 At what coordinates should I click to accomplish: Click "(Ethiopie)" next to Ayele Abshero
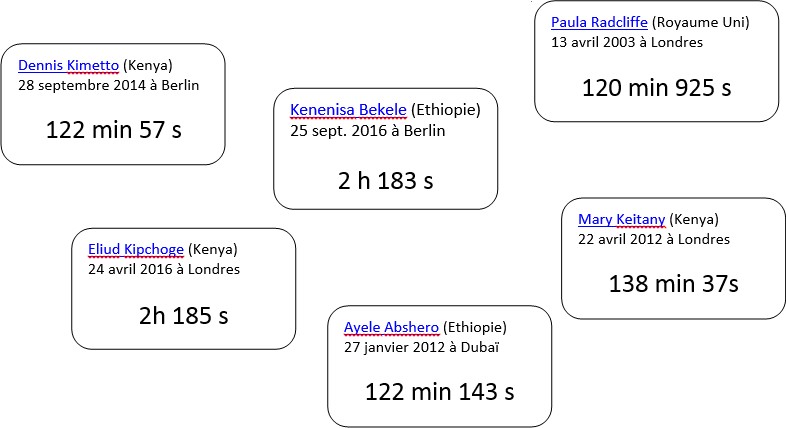pyautogui.click(x=474, y=327)
